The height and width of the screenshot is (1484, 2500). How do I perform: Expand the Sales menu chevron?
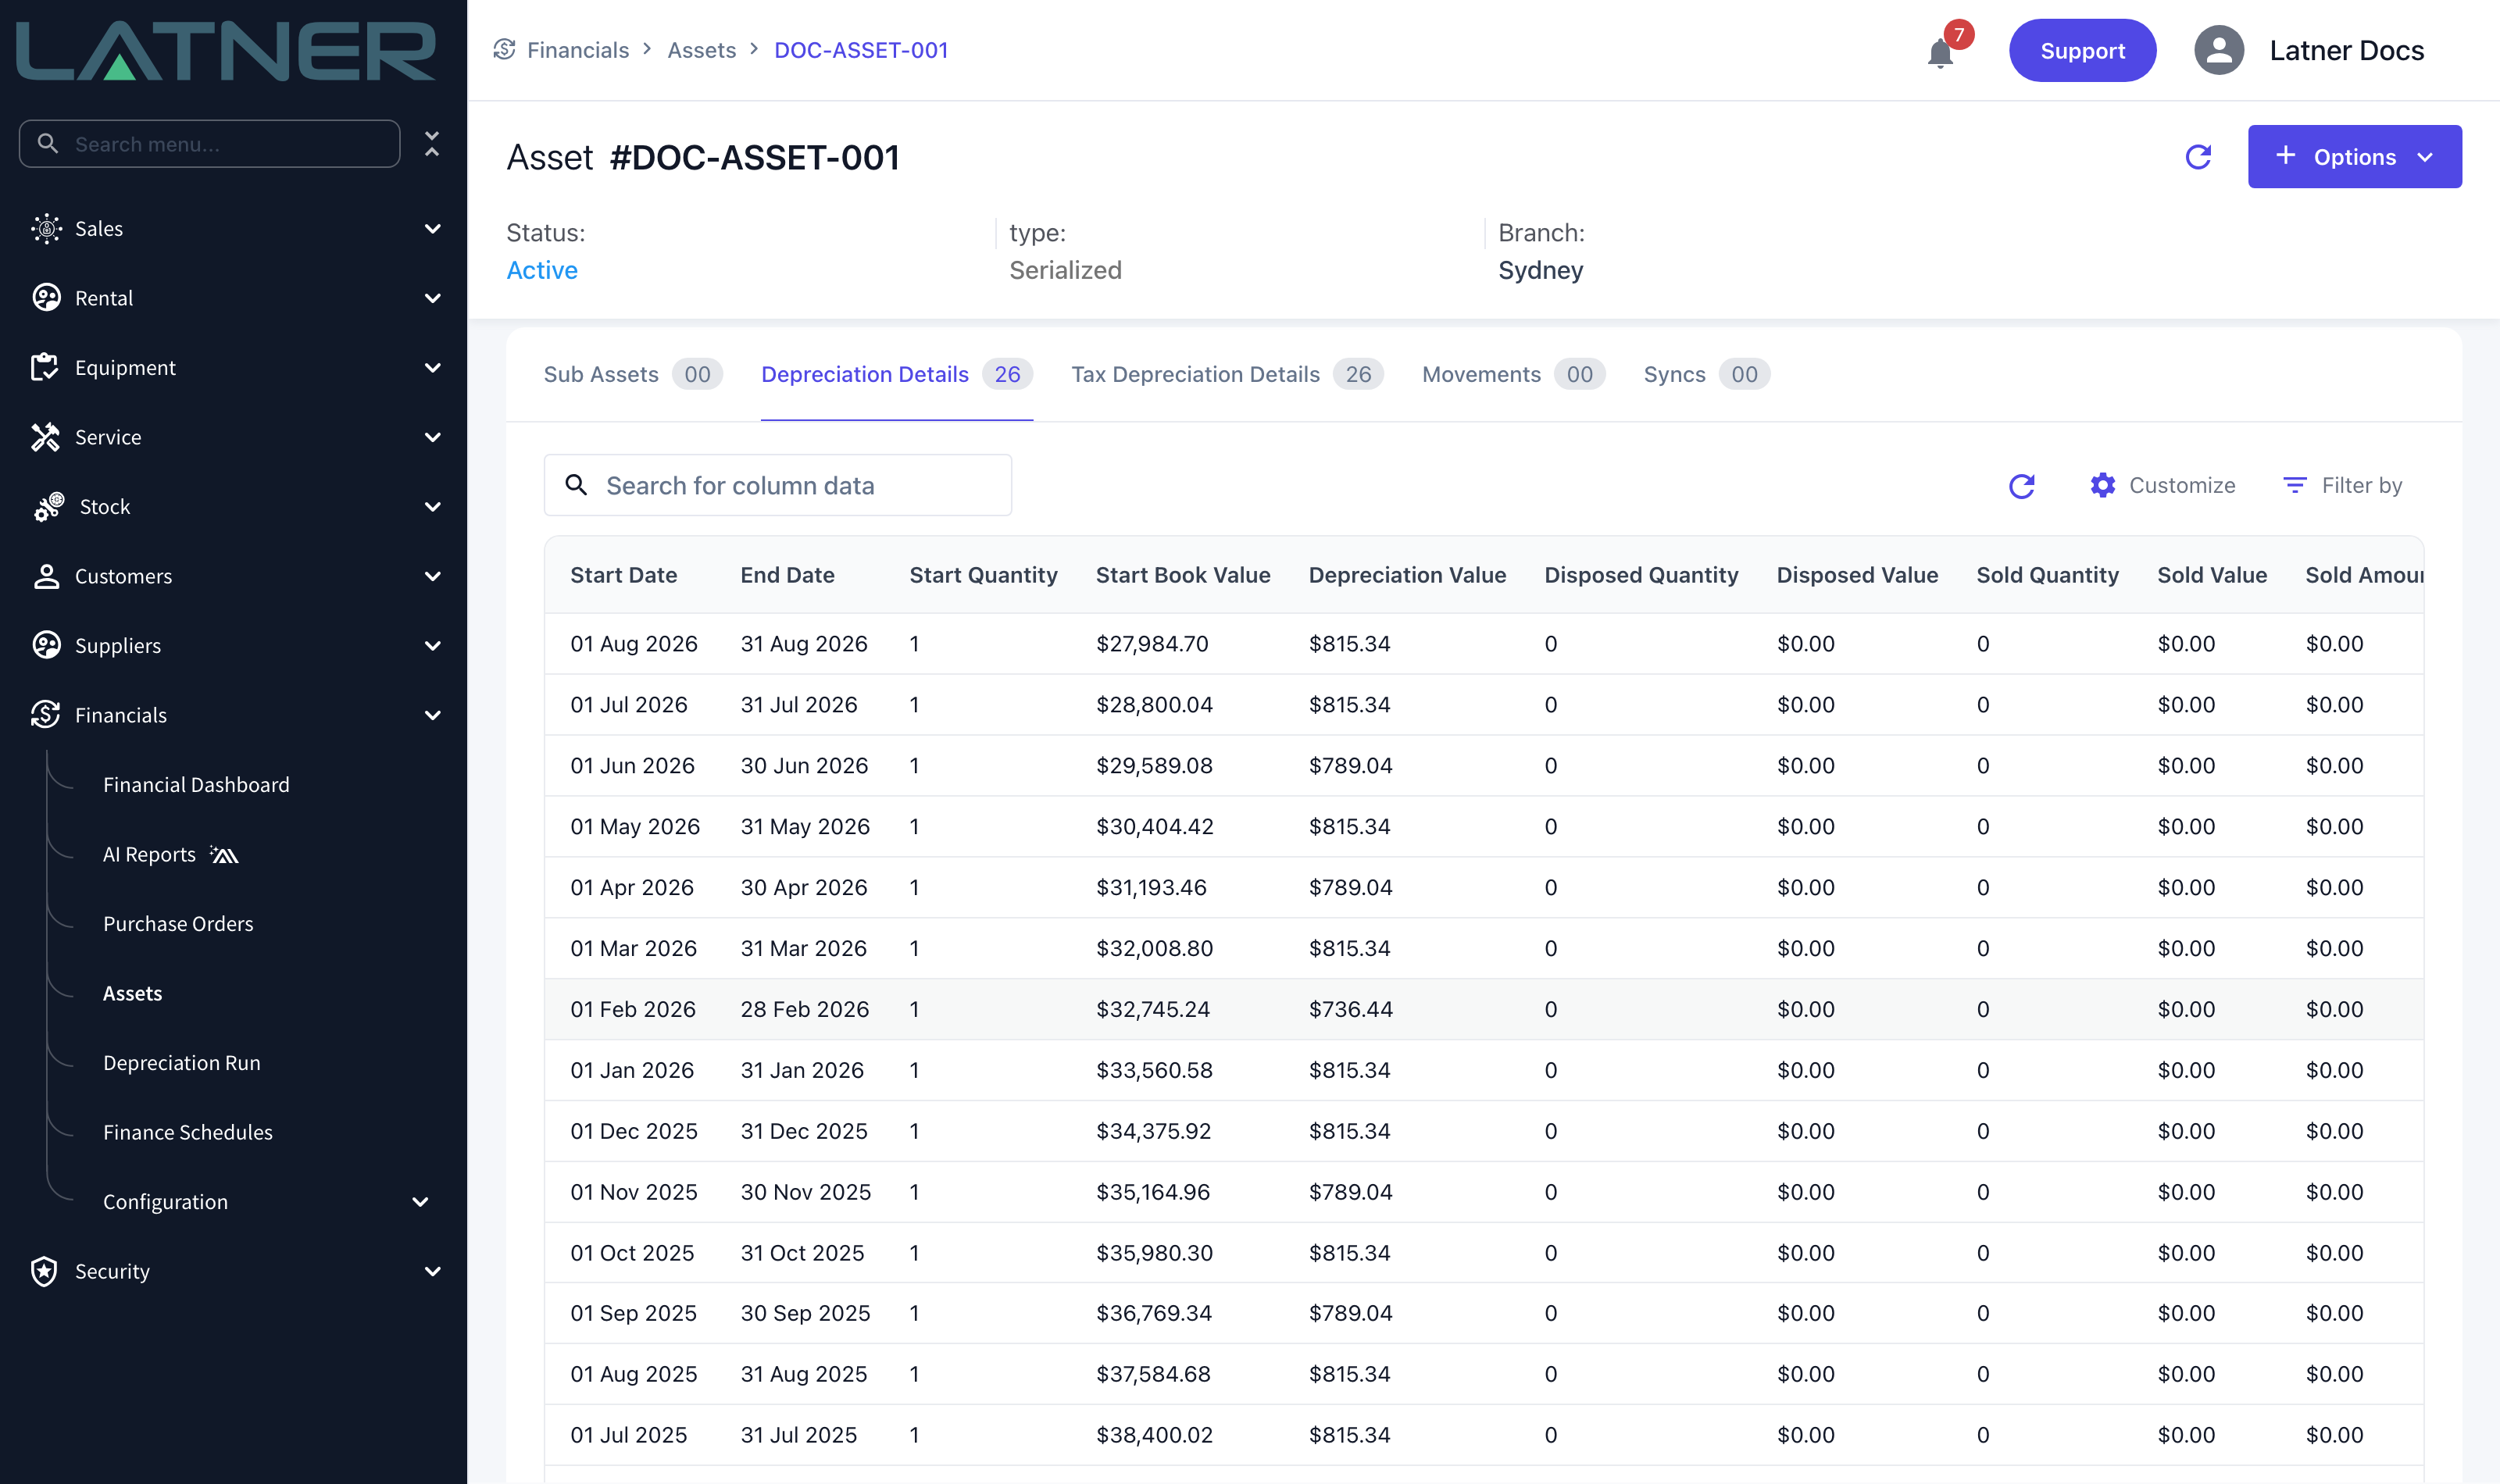pos(433,229)
